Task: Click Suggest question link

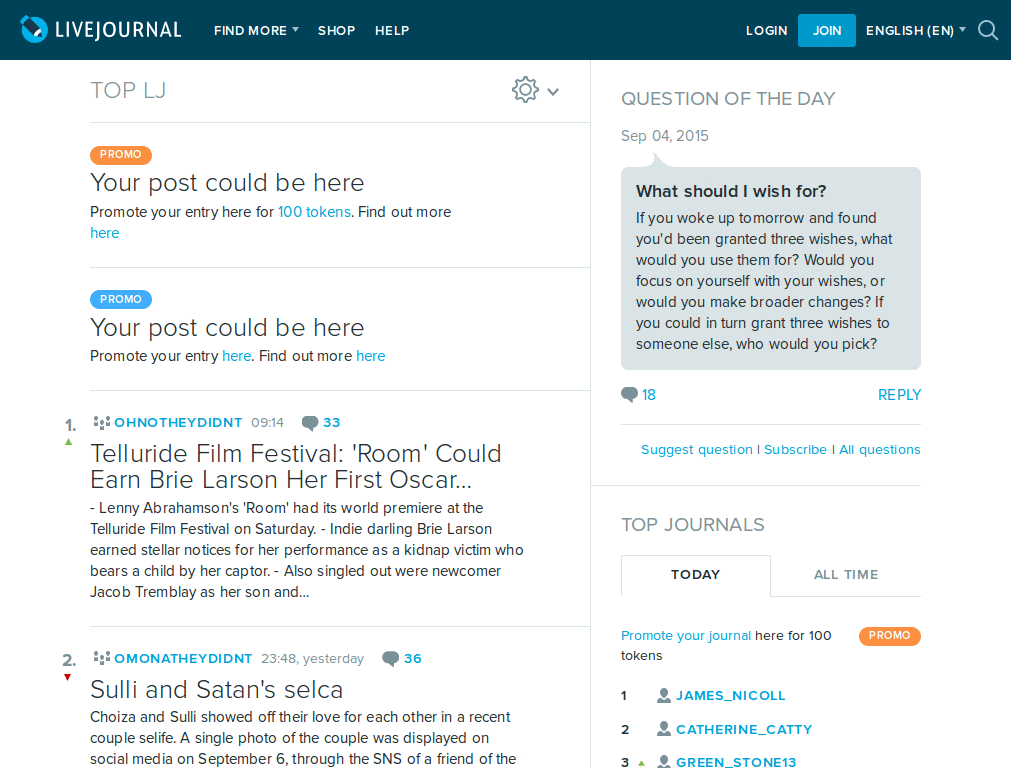Action: [697, 449]
